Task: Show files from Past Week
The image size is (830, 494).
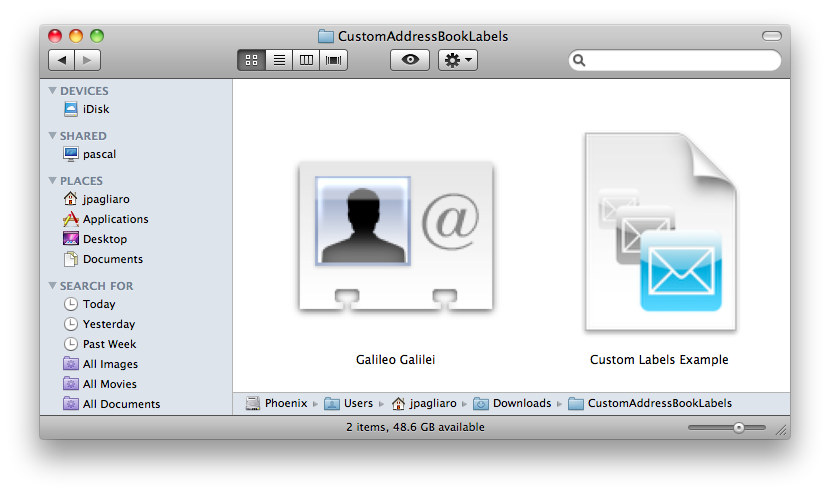Action: (109, 344)
